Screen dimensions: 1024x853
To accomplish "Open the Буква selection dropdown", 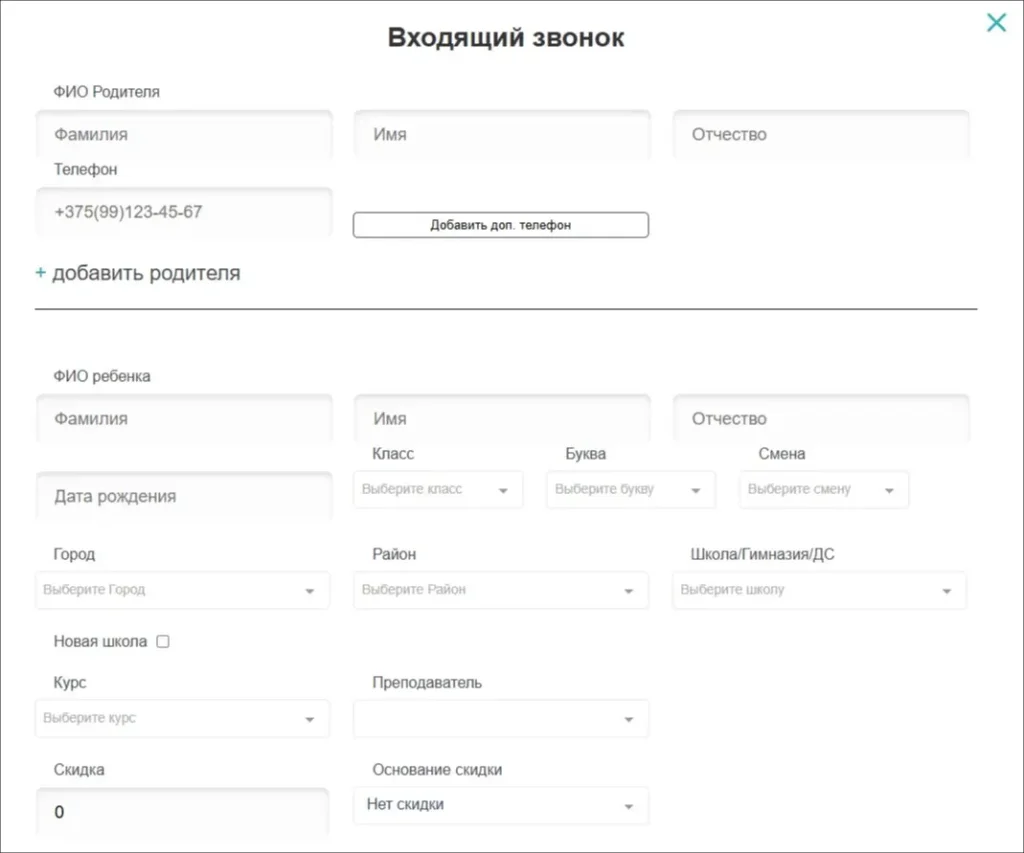I will click(694, 489).
